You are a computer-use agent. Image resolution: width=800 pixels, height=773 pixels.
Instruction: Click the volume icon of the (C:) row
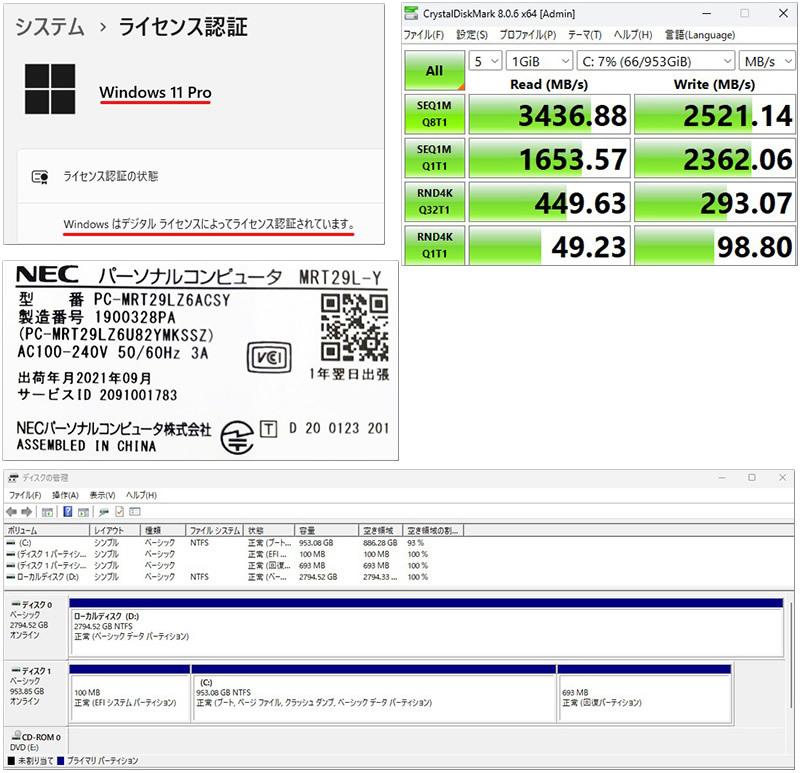click(x=11, y=543)
